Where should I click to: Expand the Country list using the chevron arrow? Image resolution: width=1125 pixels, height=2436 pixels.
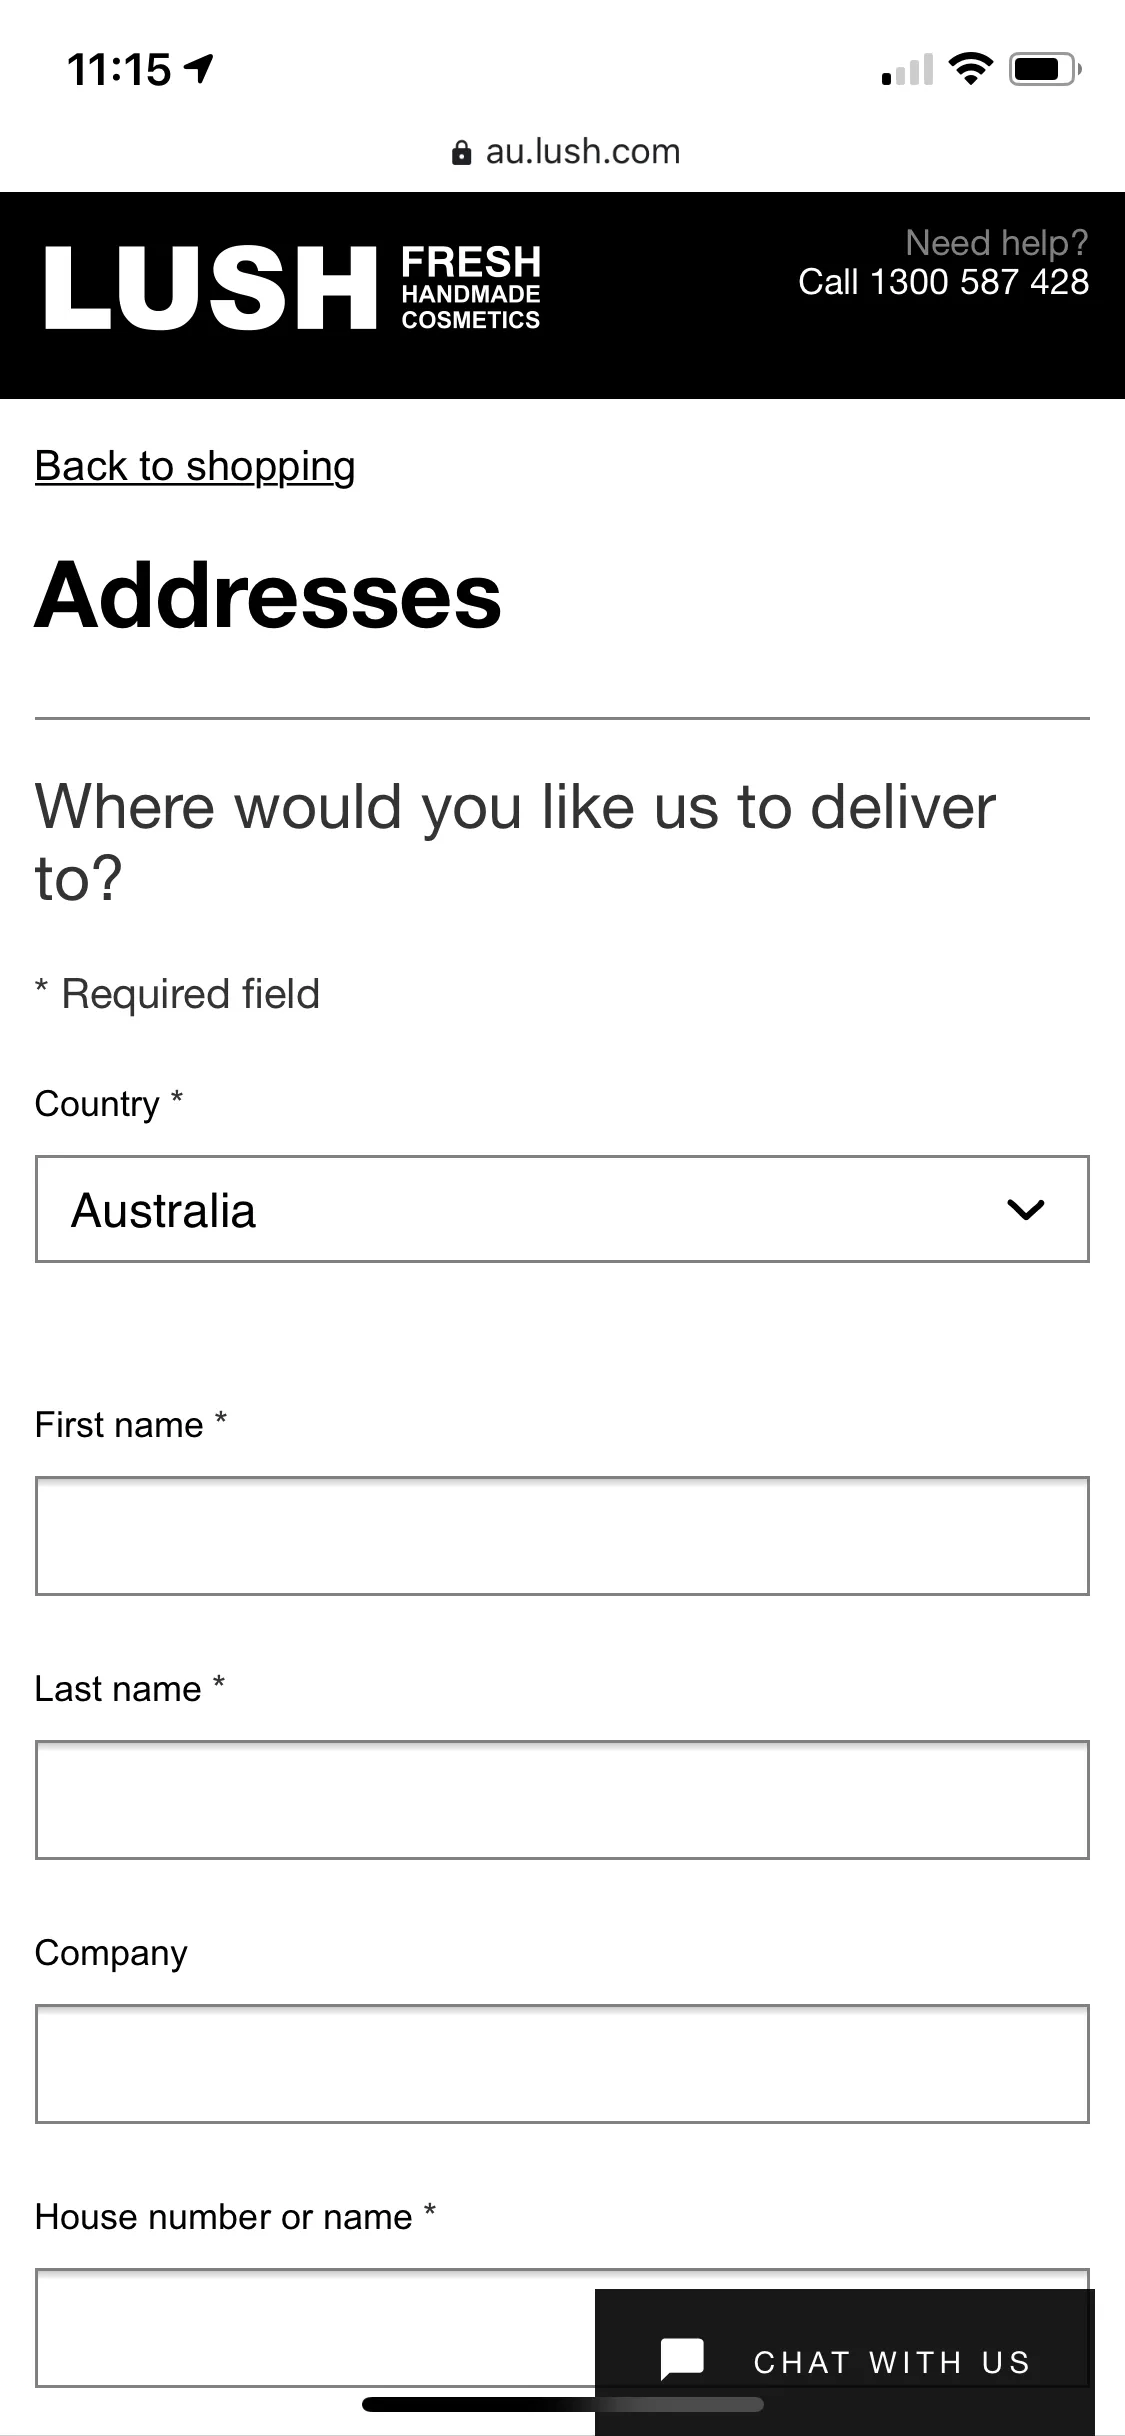[1026, 1210]
